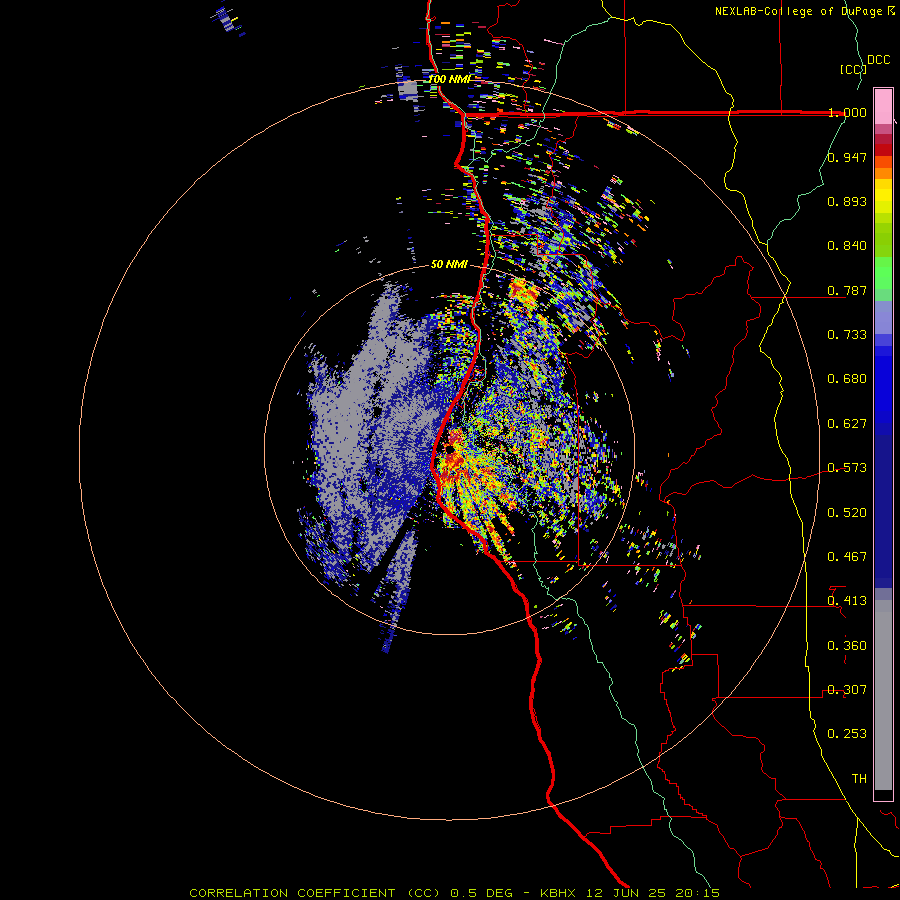Click the 0.947 color scale value

[x=847, y=157]
